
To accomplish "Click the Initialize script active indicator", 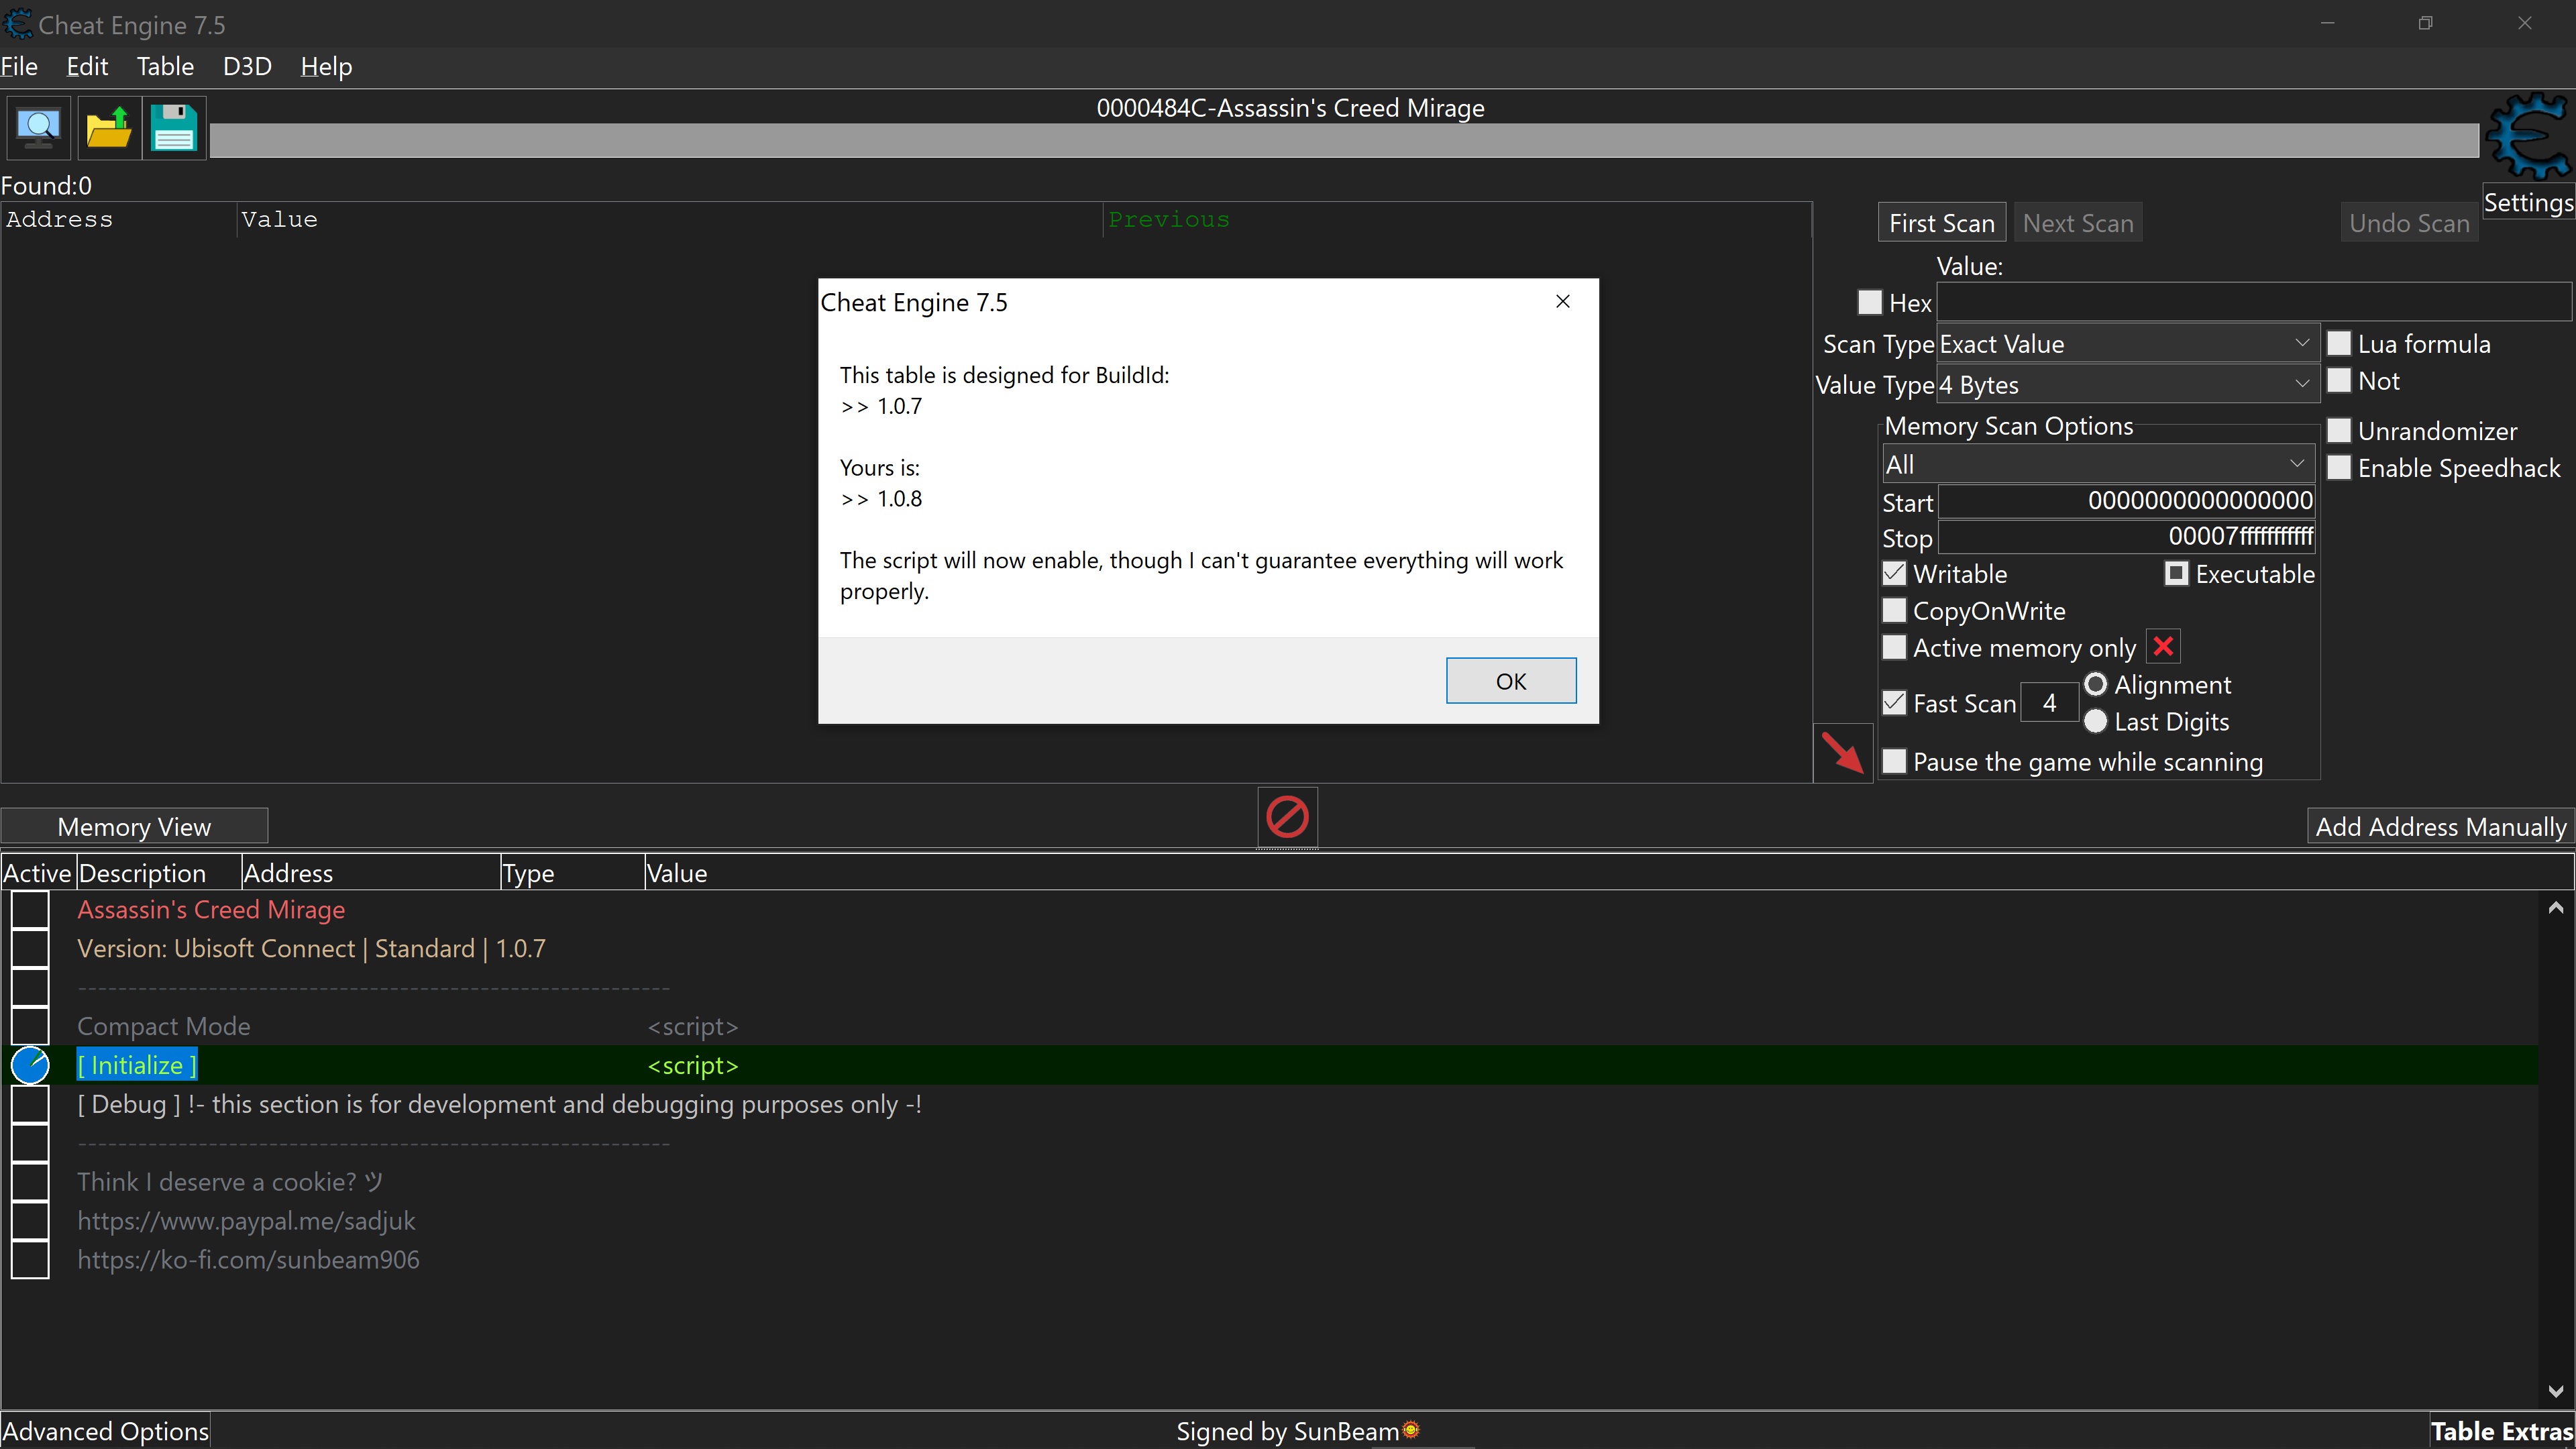I will pos(30,1065).
